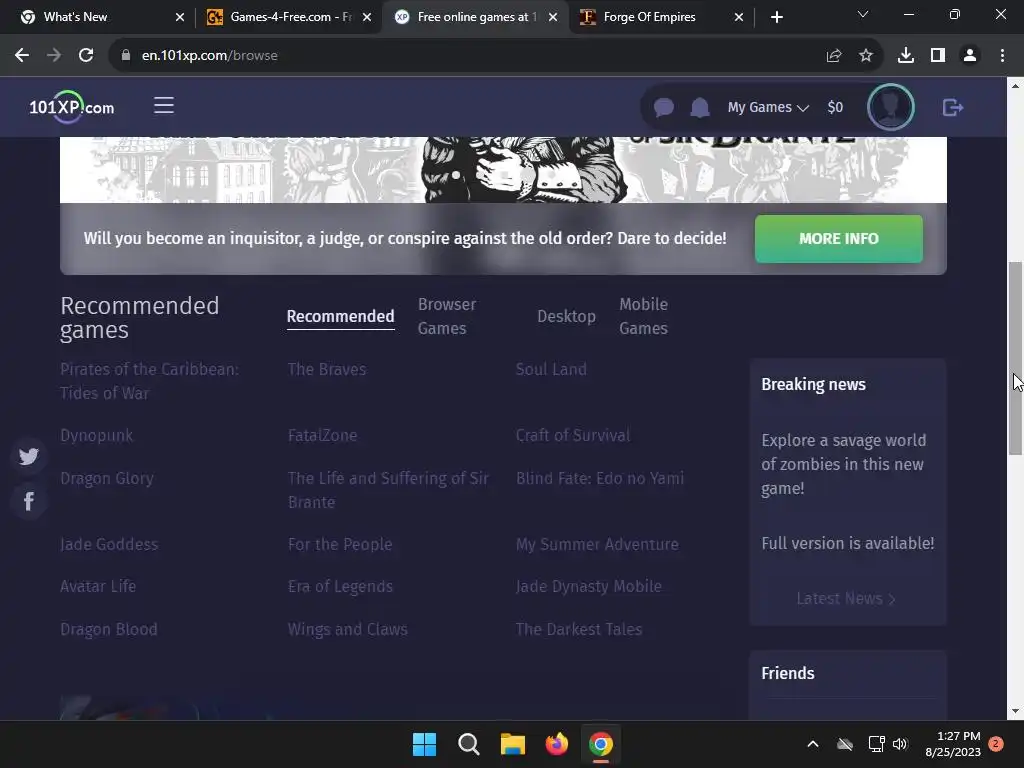Open the Facebook share icon
This screenshot has width=1024, height=768.
29,502
